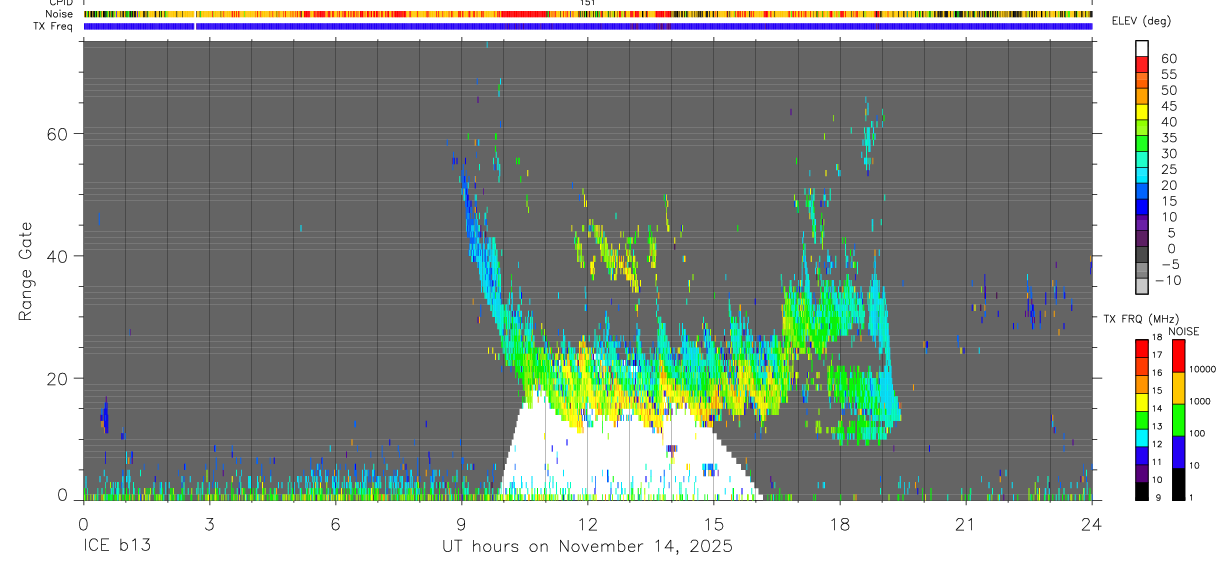Image resolution: width=1228 pixels, height=567 pixels.
Task: Click the "NOISE" legend title
Action: (x=1184, y=331)
